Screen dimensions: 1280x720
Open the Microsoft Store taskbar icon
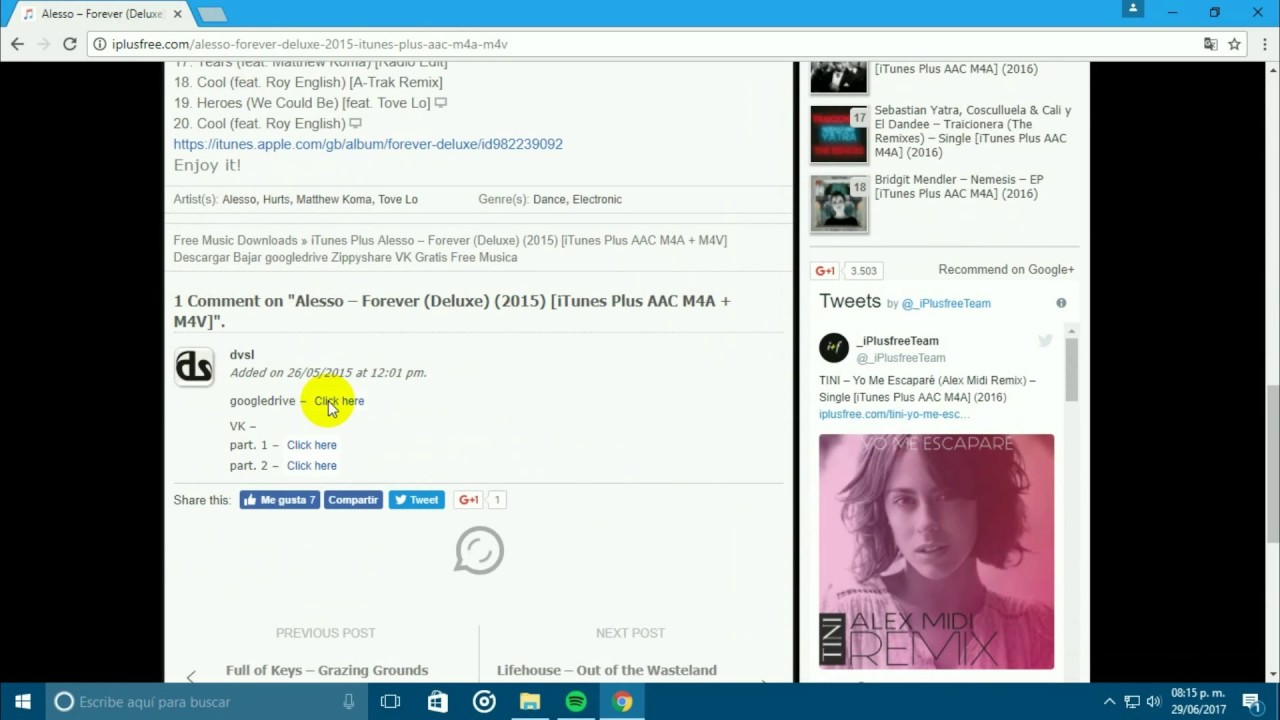pos(438,702)
